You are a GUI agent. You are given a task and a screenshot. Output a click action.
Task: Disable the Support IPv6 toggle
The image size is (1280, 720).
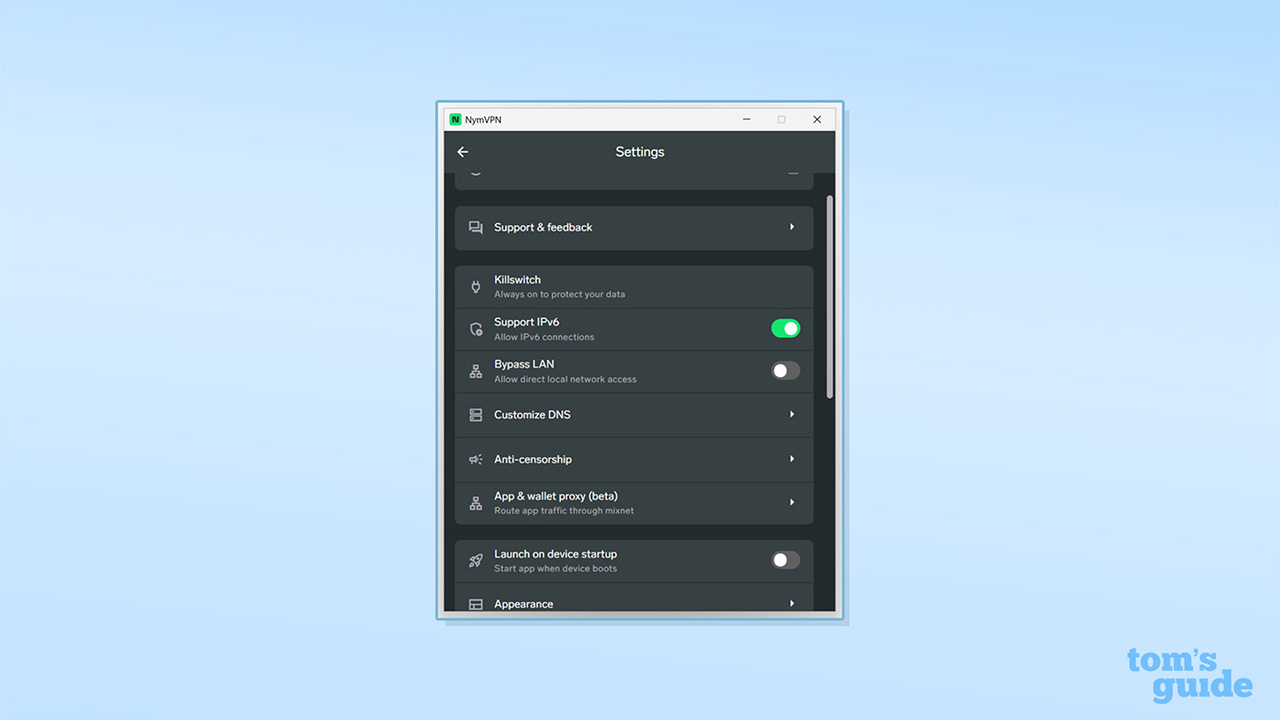click(x=786, y=328)
